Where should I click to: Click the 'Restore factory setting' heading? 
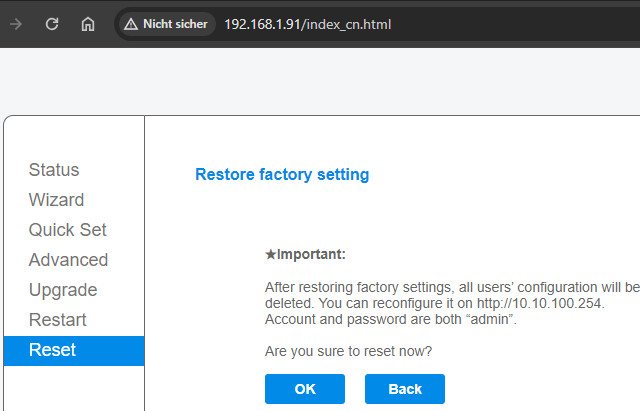[282, 175]
